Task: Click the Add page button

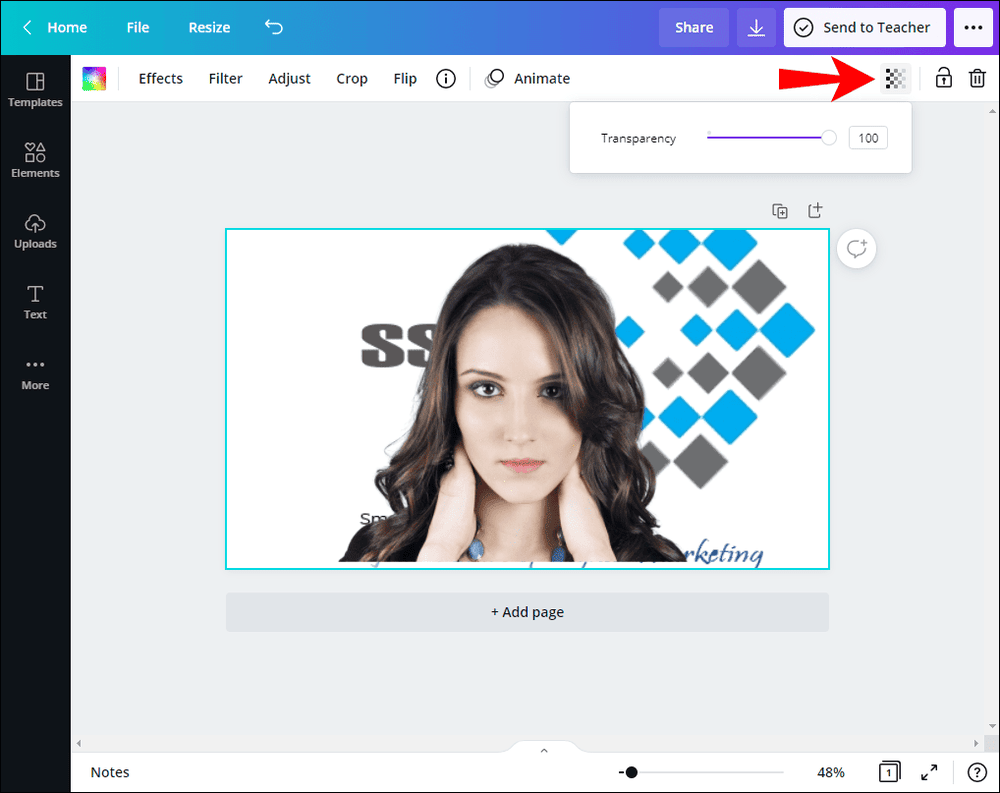Action: coord(527,611)
